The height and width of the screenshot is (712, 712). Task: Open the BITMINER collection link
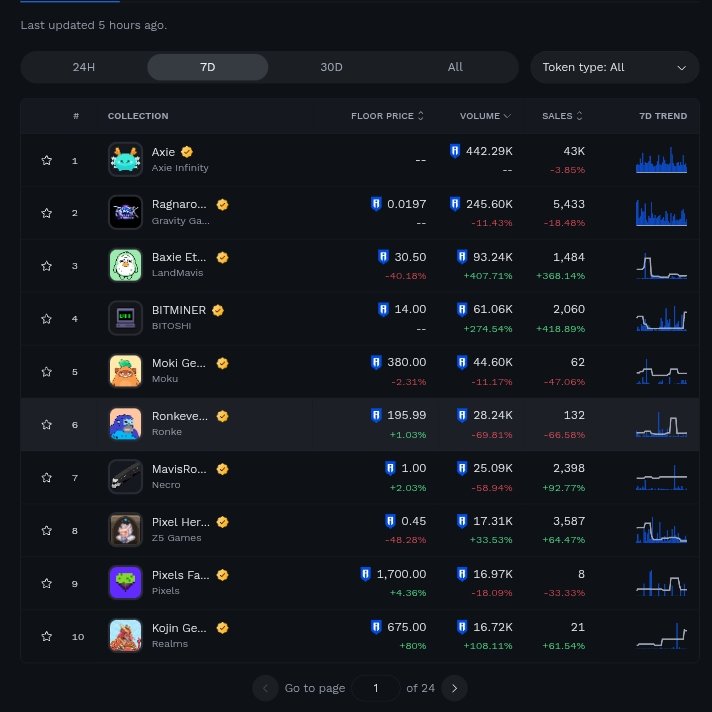click(x=179, y=310)
